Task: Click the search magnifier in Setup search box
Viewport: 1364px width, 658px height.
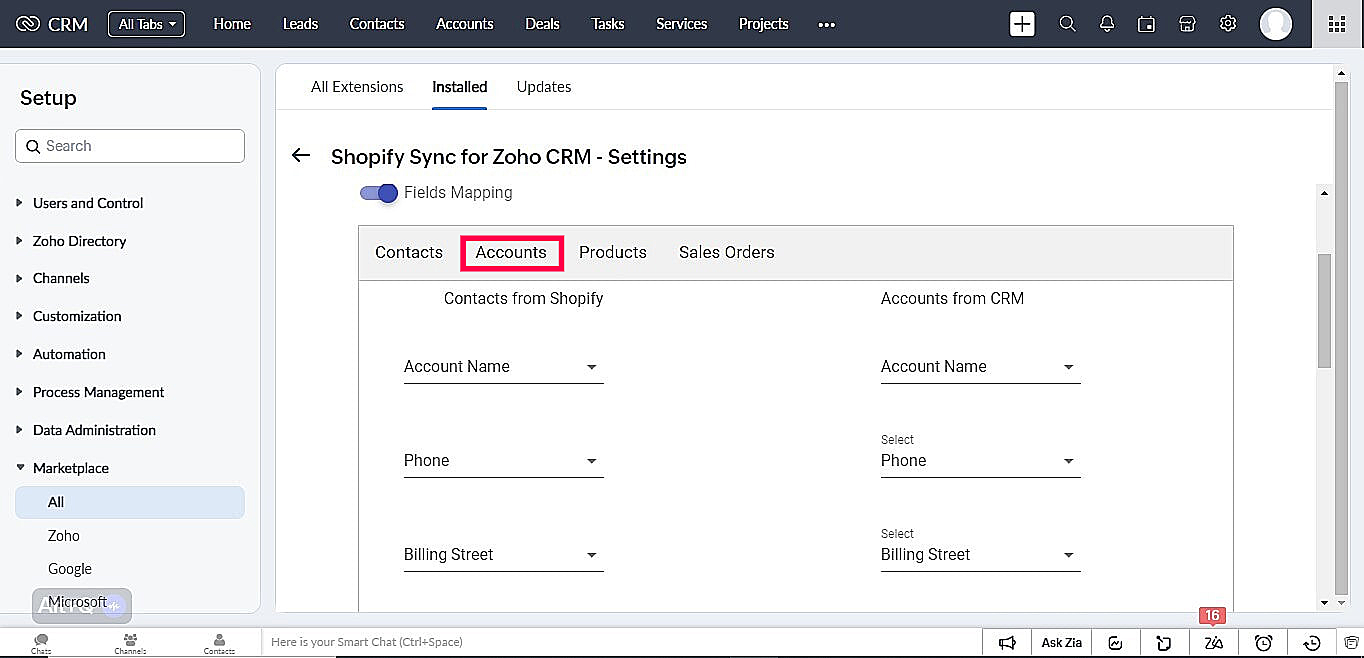Action: tap(33, 146)
